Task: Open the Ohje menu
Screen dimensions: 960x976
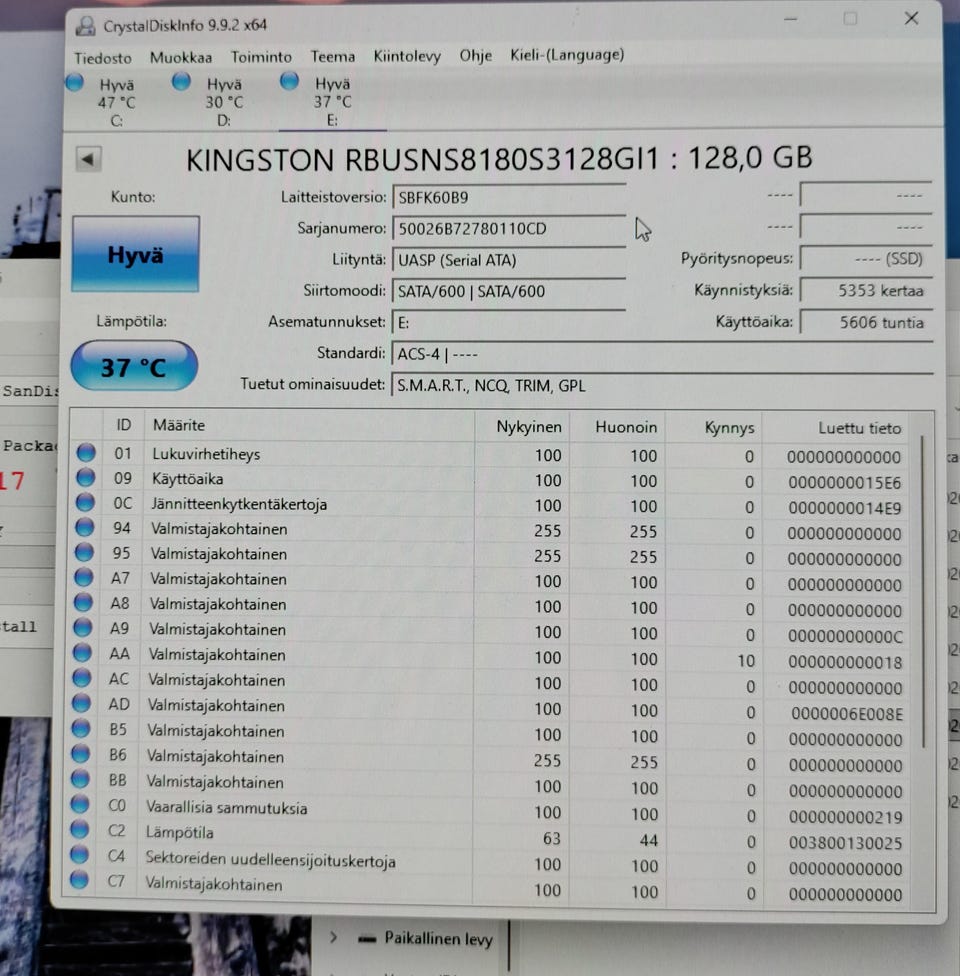Action: (x=475, y=55)
